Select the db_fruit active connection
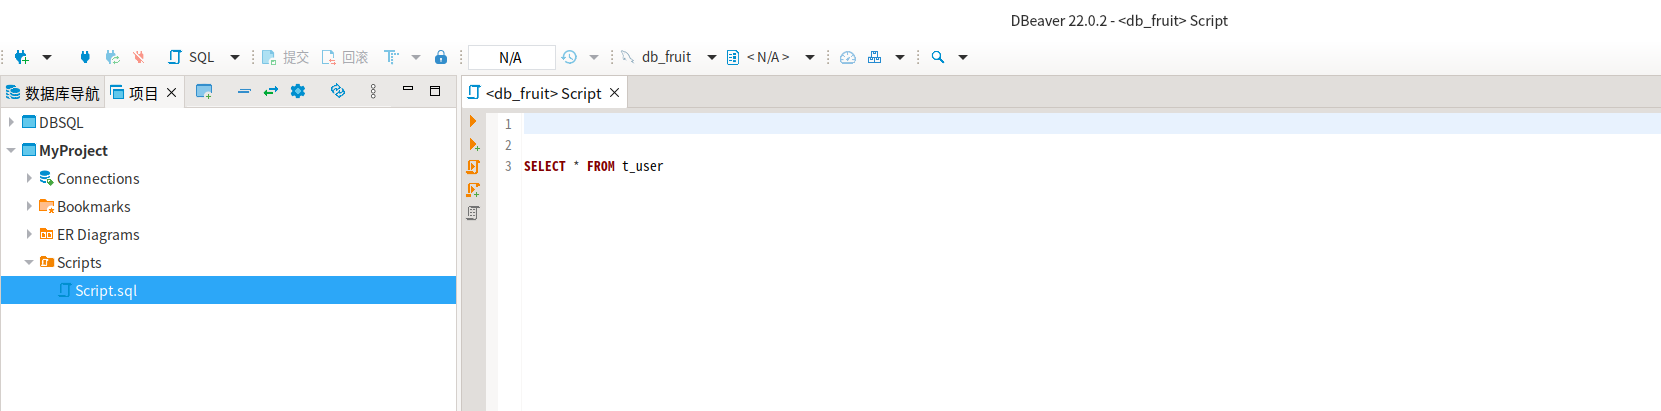Image resolution: width=1661 pixels, height=411 pixels. pos(656,57)
